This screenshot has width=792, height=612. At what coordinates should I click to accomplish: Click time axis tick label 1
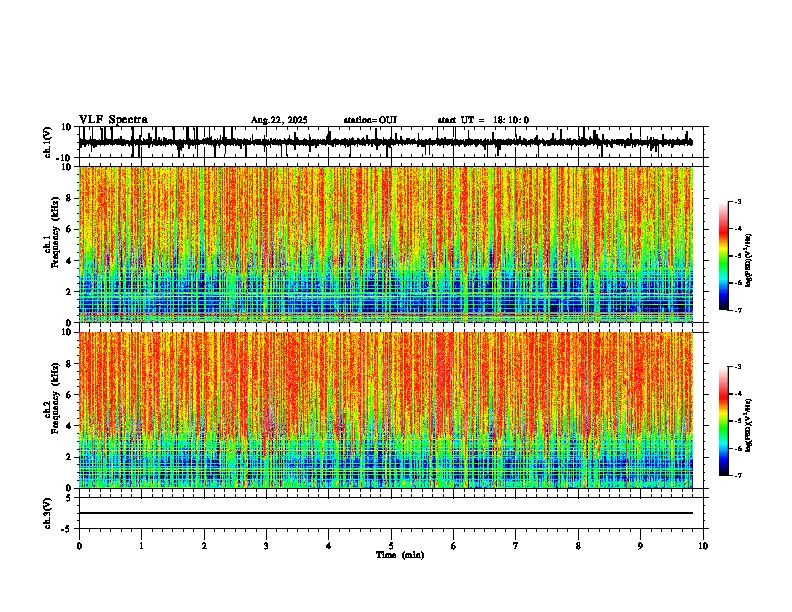[x=141, y=546]
